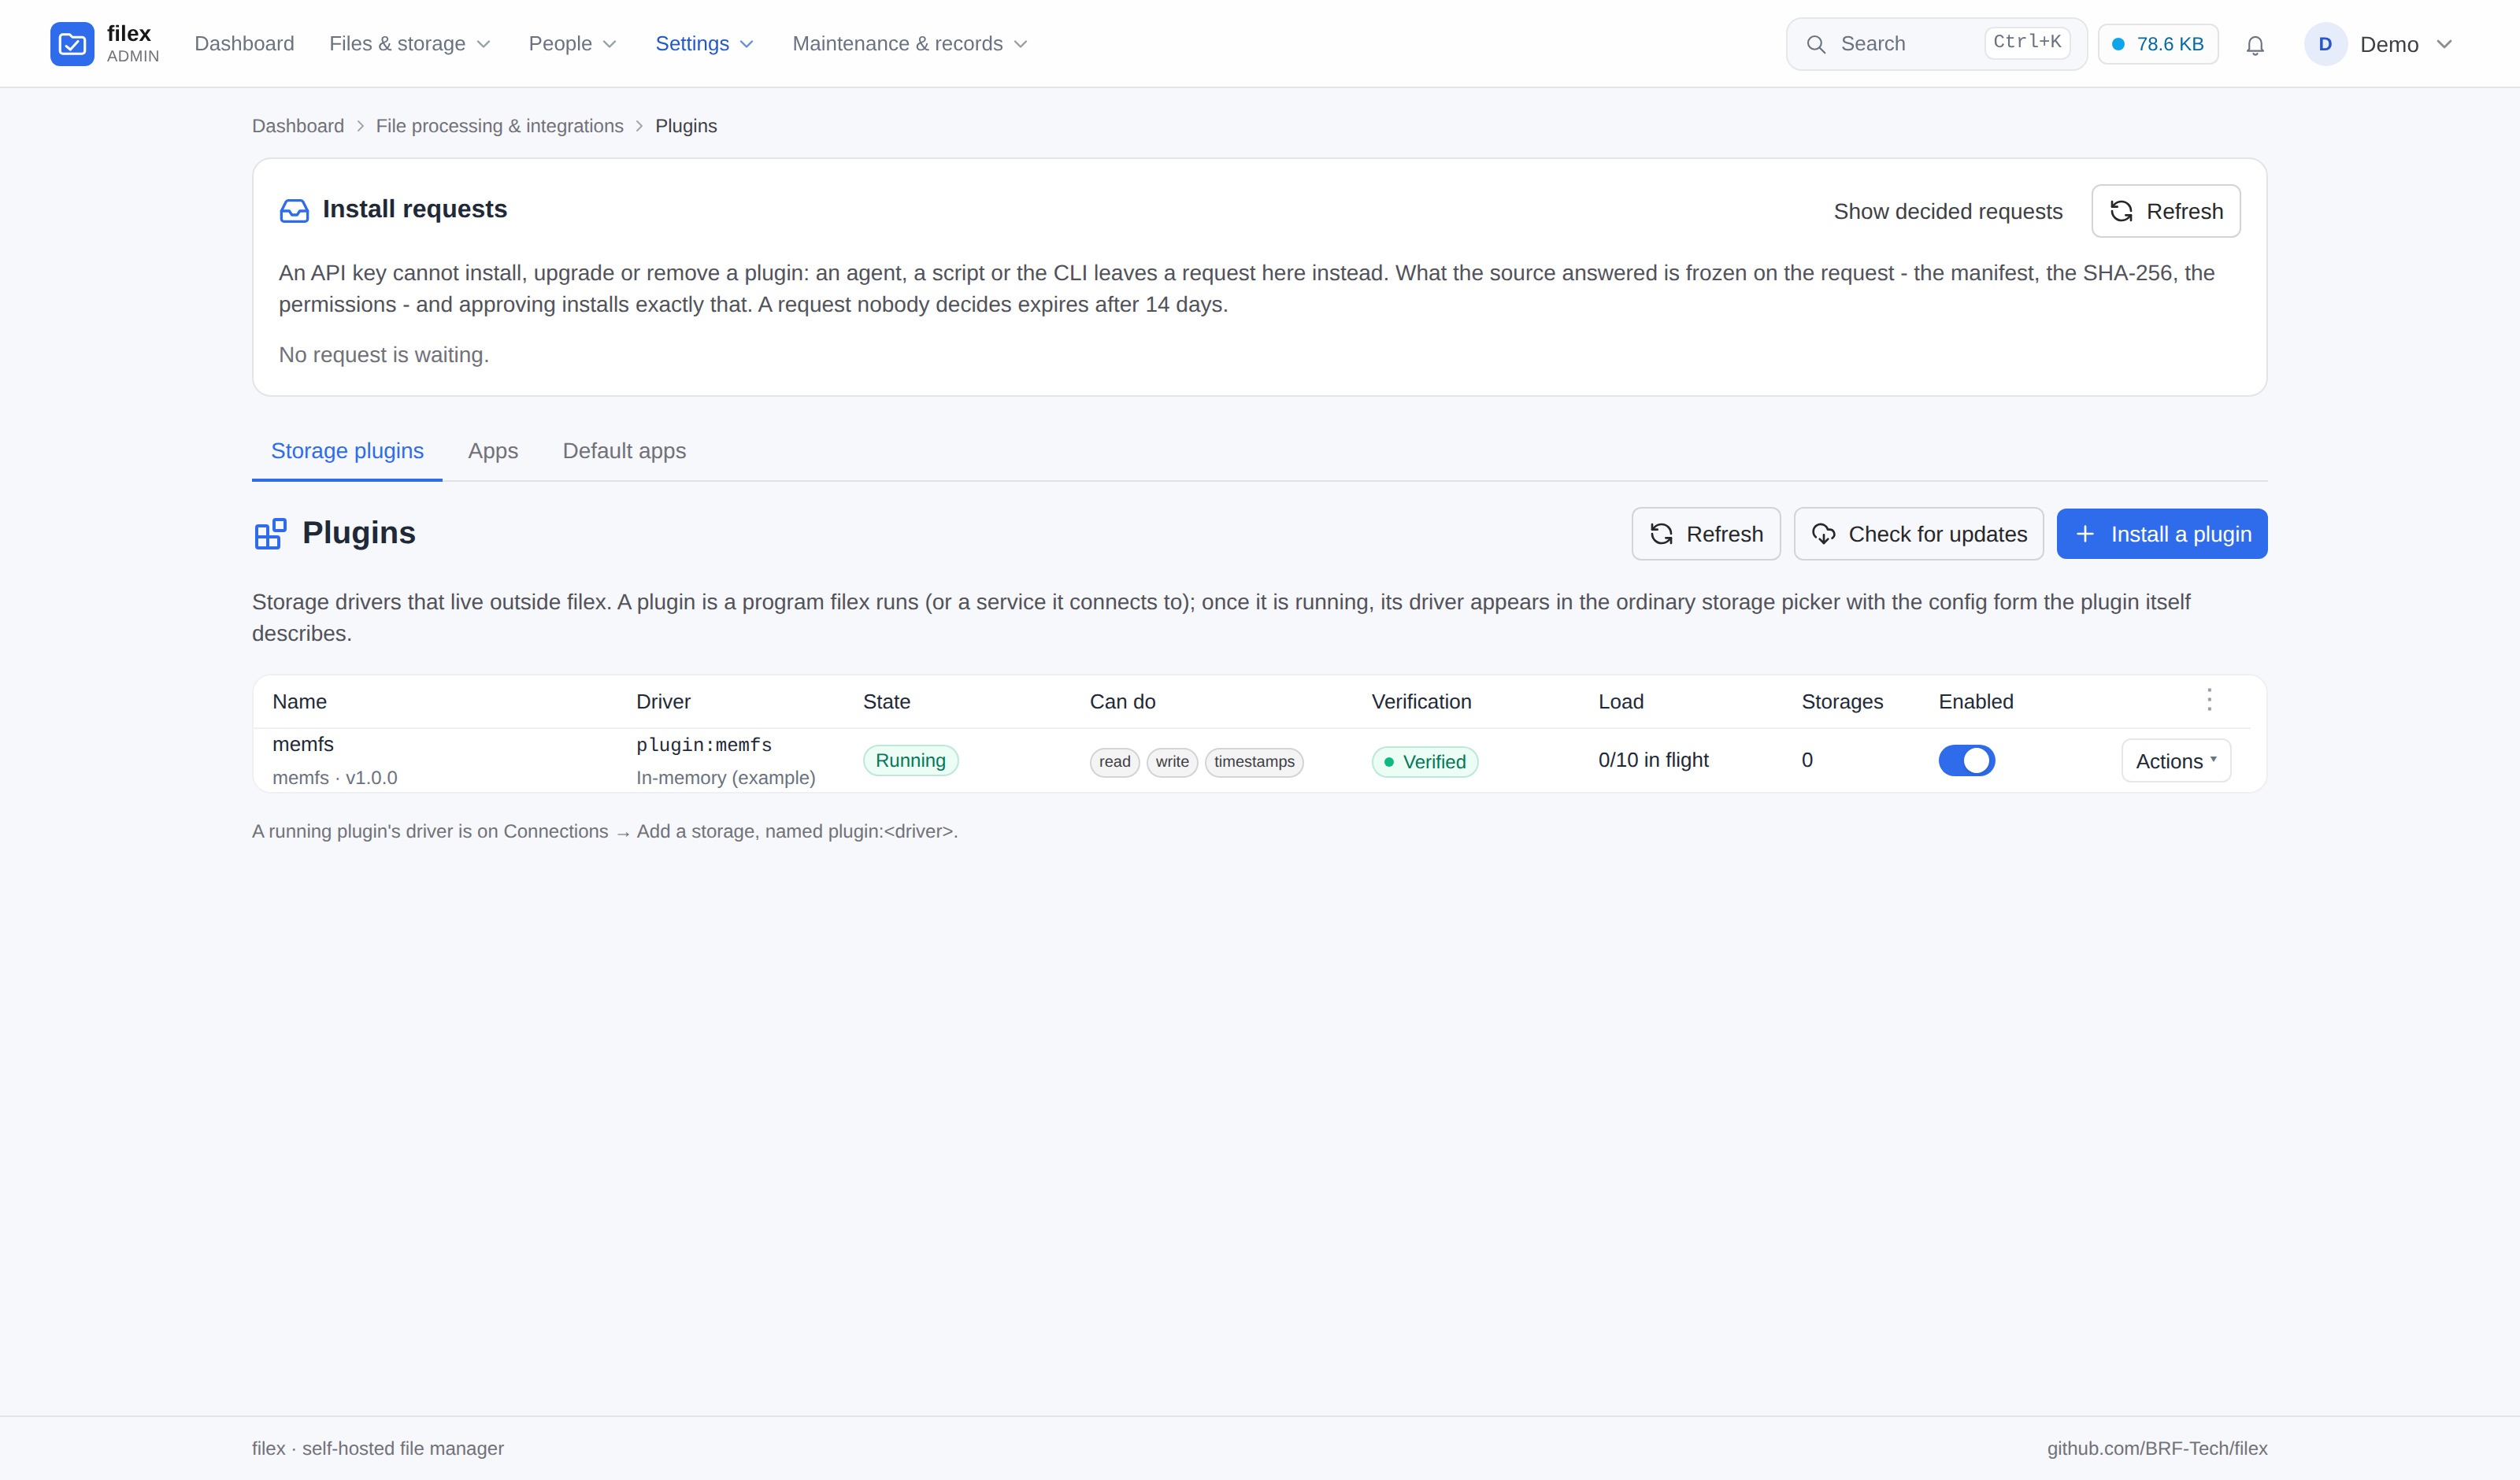Click the read capability tag

click(x=1114, y=762)
